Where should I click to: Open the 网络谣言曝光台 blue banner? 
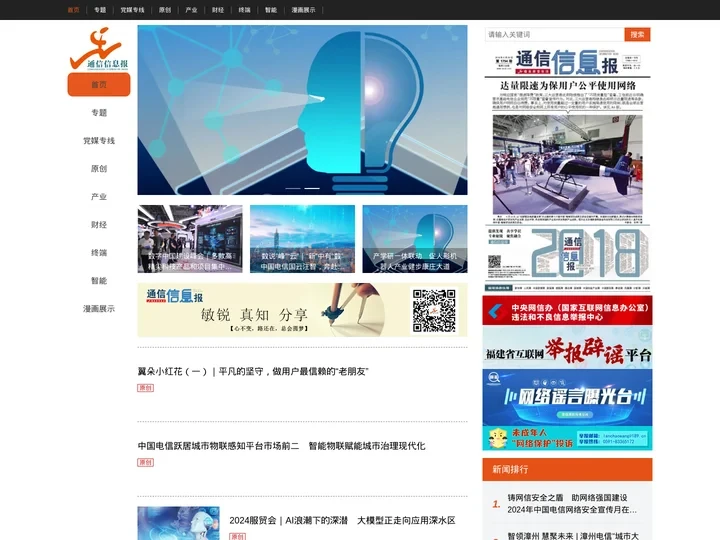click(568, 397)
